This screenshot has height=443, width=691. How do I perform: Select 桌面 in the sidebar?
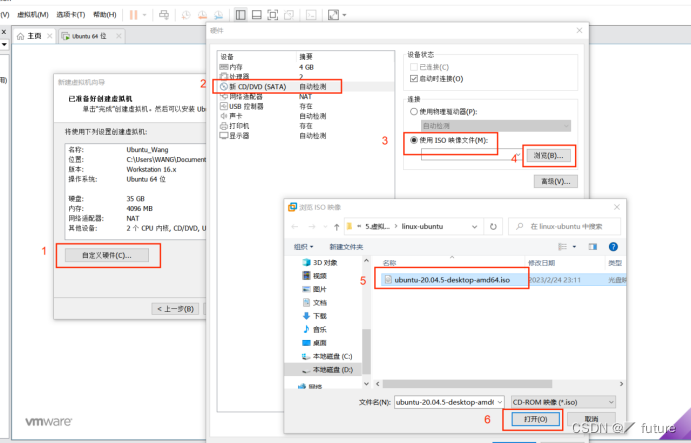pos(315,342)
